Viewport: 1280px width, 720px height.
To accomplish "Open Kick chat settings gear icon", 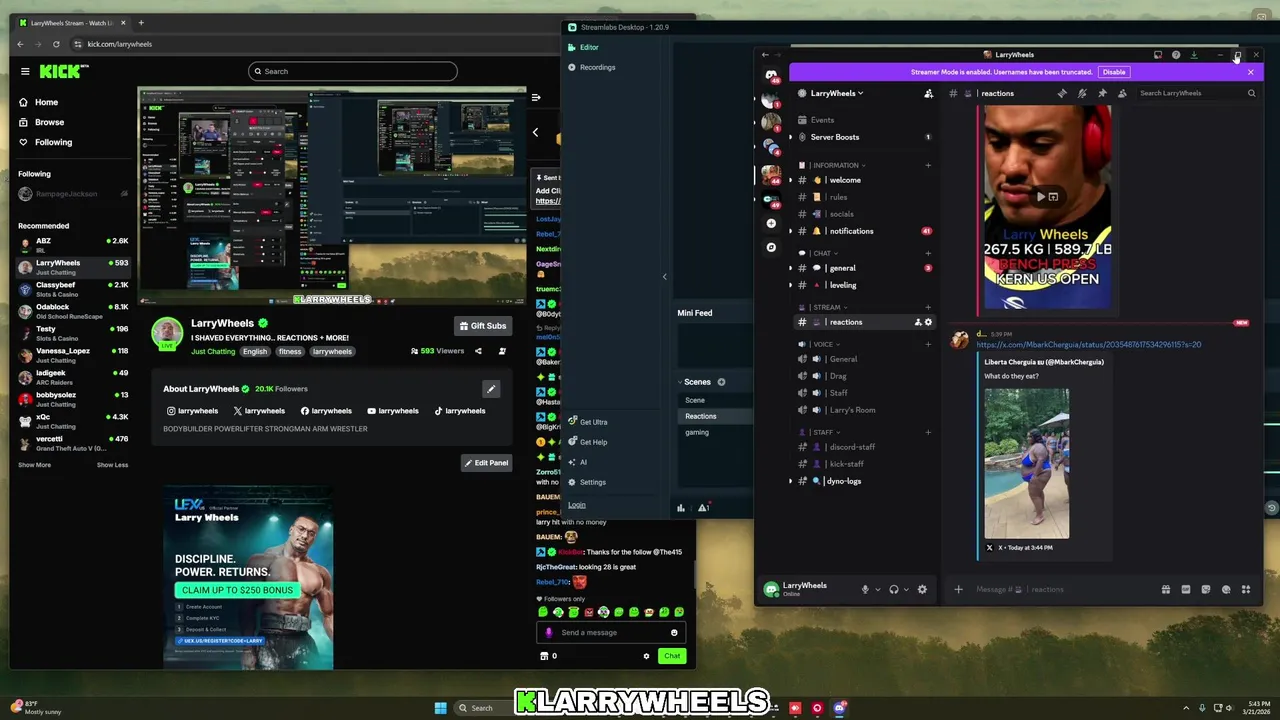I will [646, 656].
